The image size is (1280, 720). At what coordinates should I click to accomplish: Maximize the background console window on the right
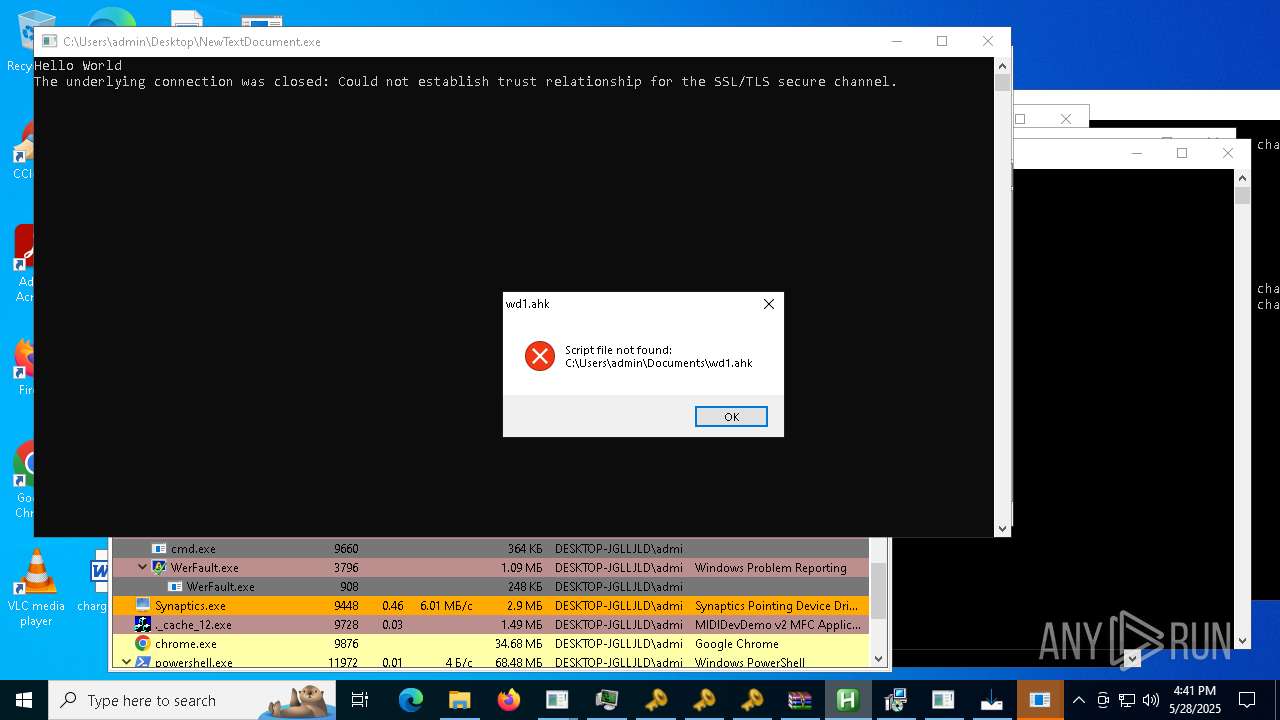tap(1182, 153)
